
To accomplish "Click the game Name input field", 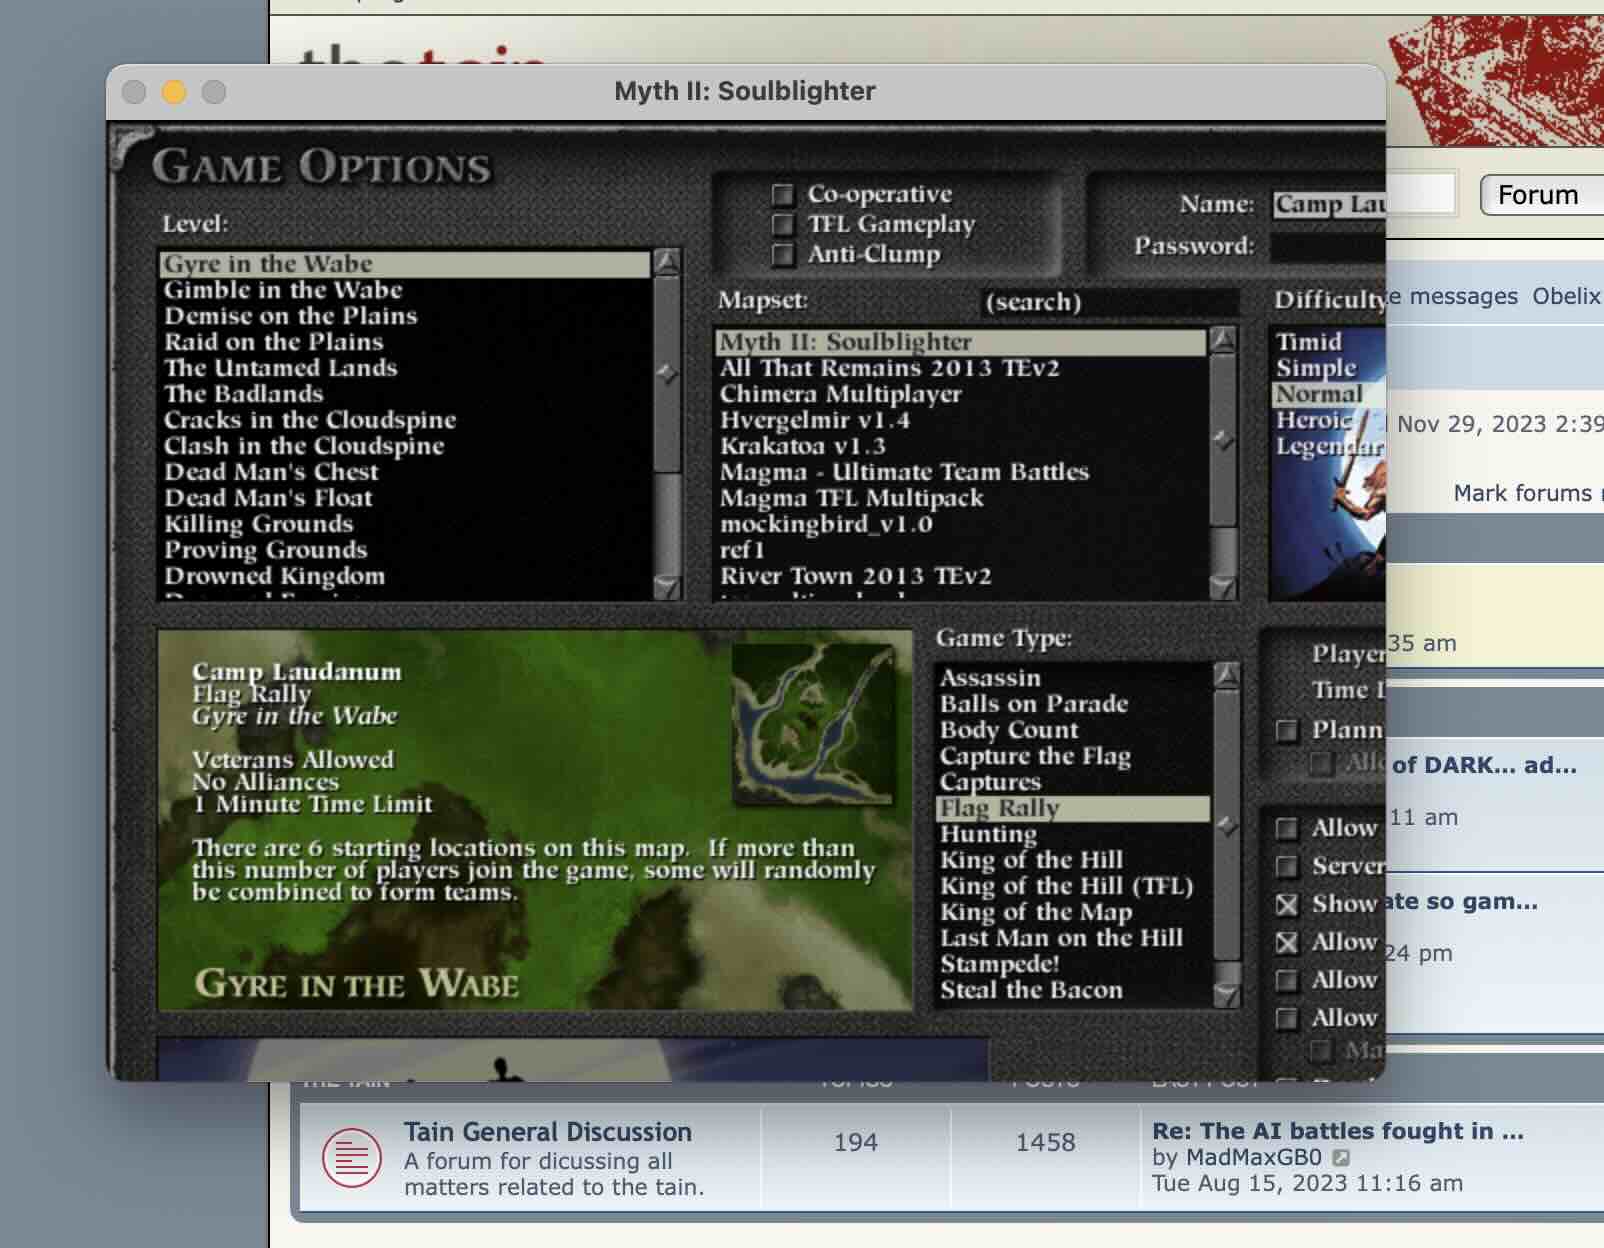I will click(x=1328, y=204).
